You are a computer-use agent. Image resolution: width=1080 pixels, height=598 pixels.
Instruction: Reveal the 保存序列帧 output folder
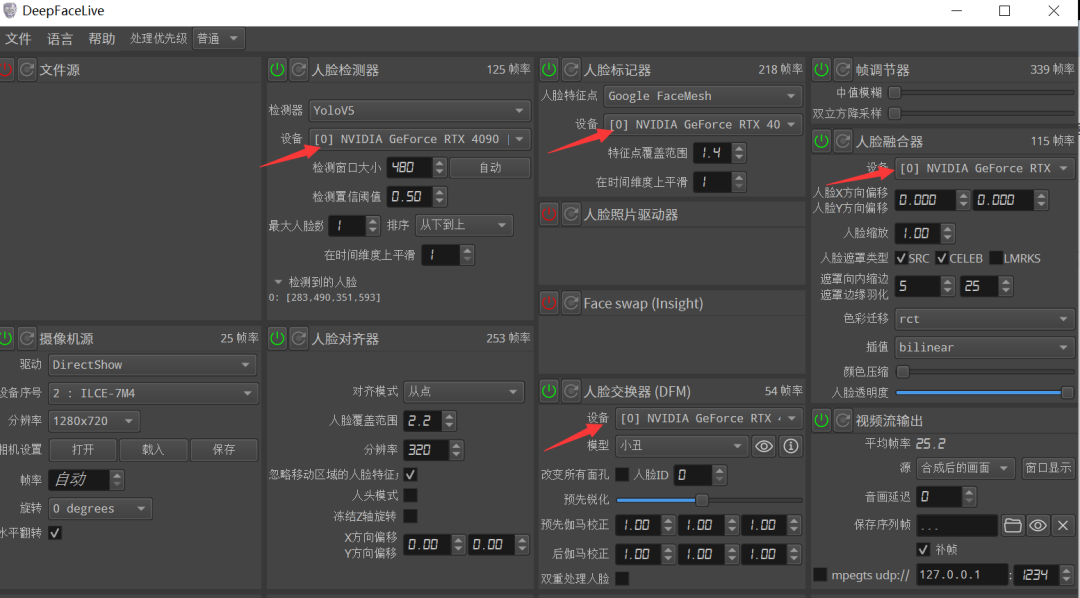pos(1038,526)
